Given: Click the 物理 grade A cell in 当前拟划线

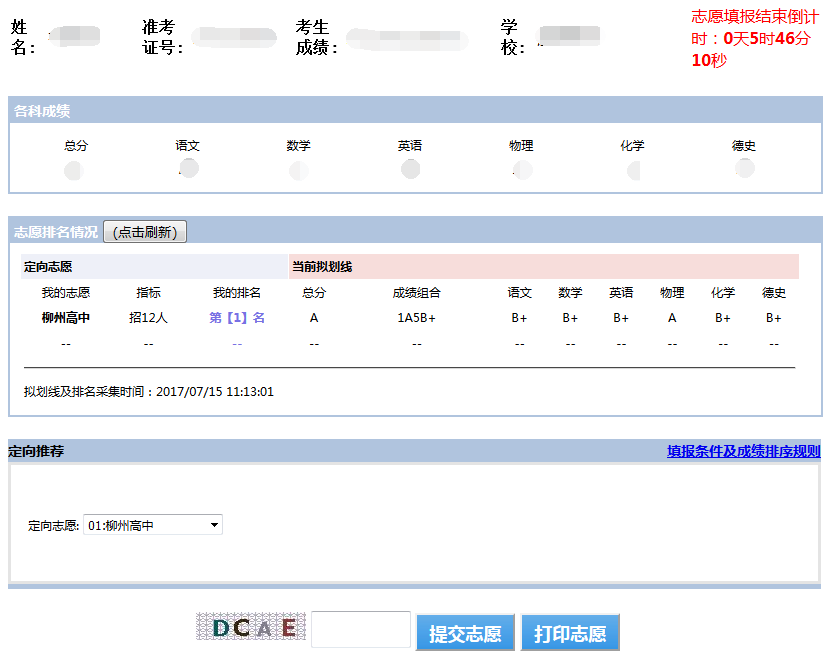Looking at the screenshot, I should 672,318.
